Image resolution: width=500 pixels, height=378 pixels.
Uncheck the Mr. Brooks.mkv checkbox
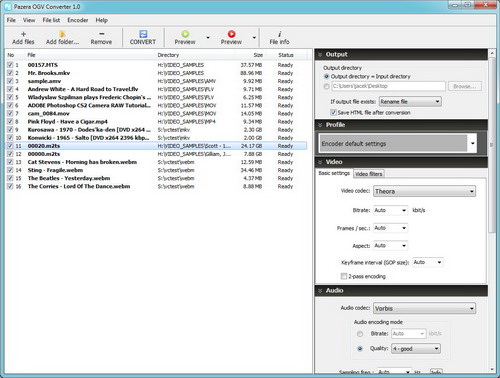[x=10, y=73]
